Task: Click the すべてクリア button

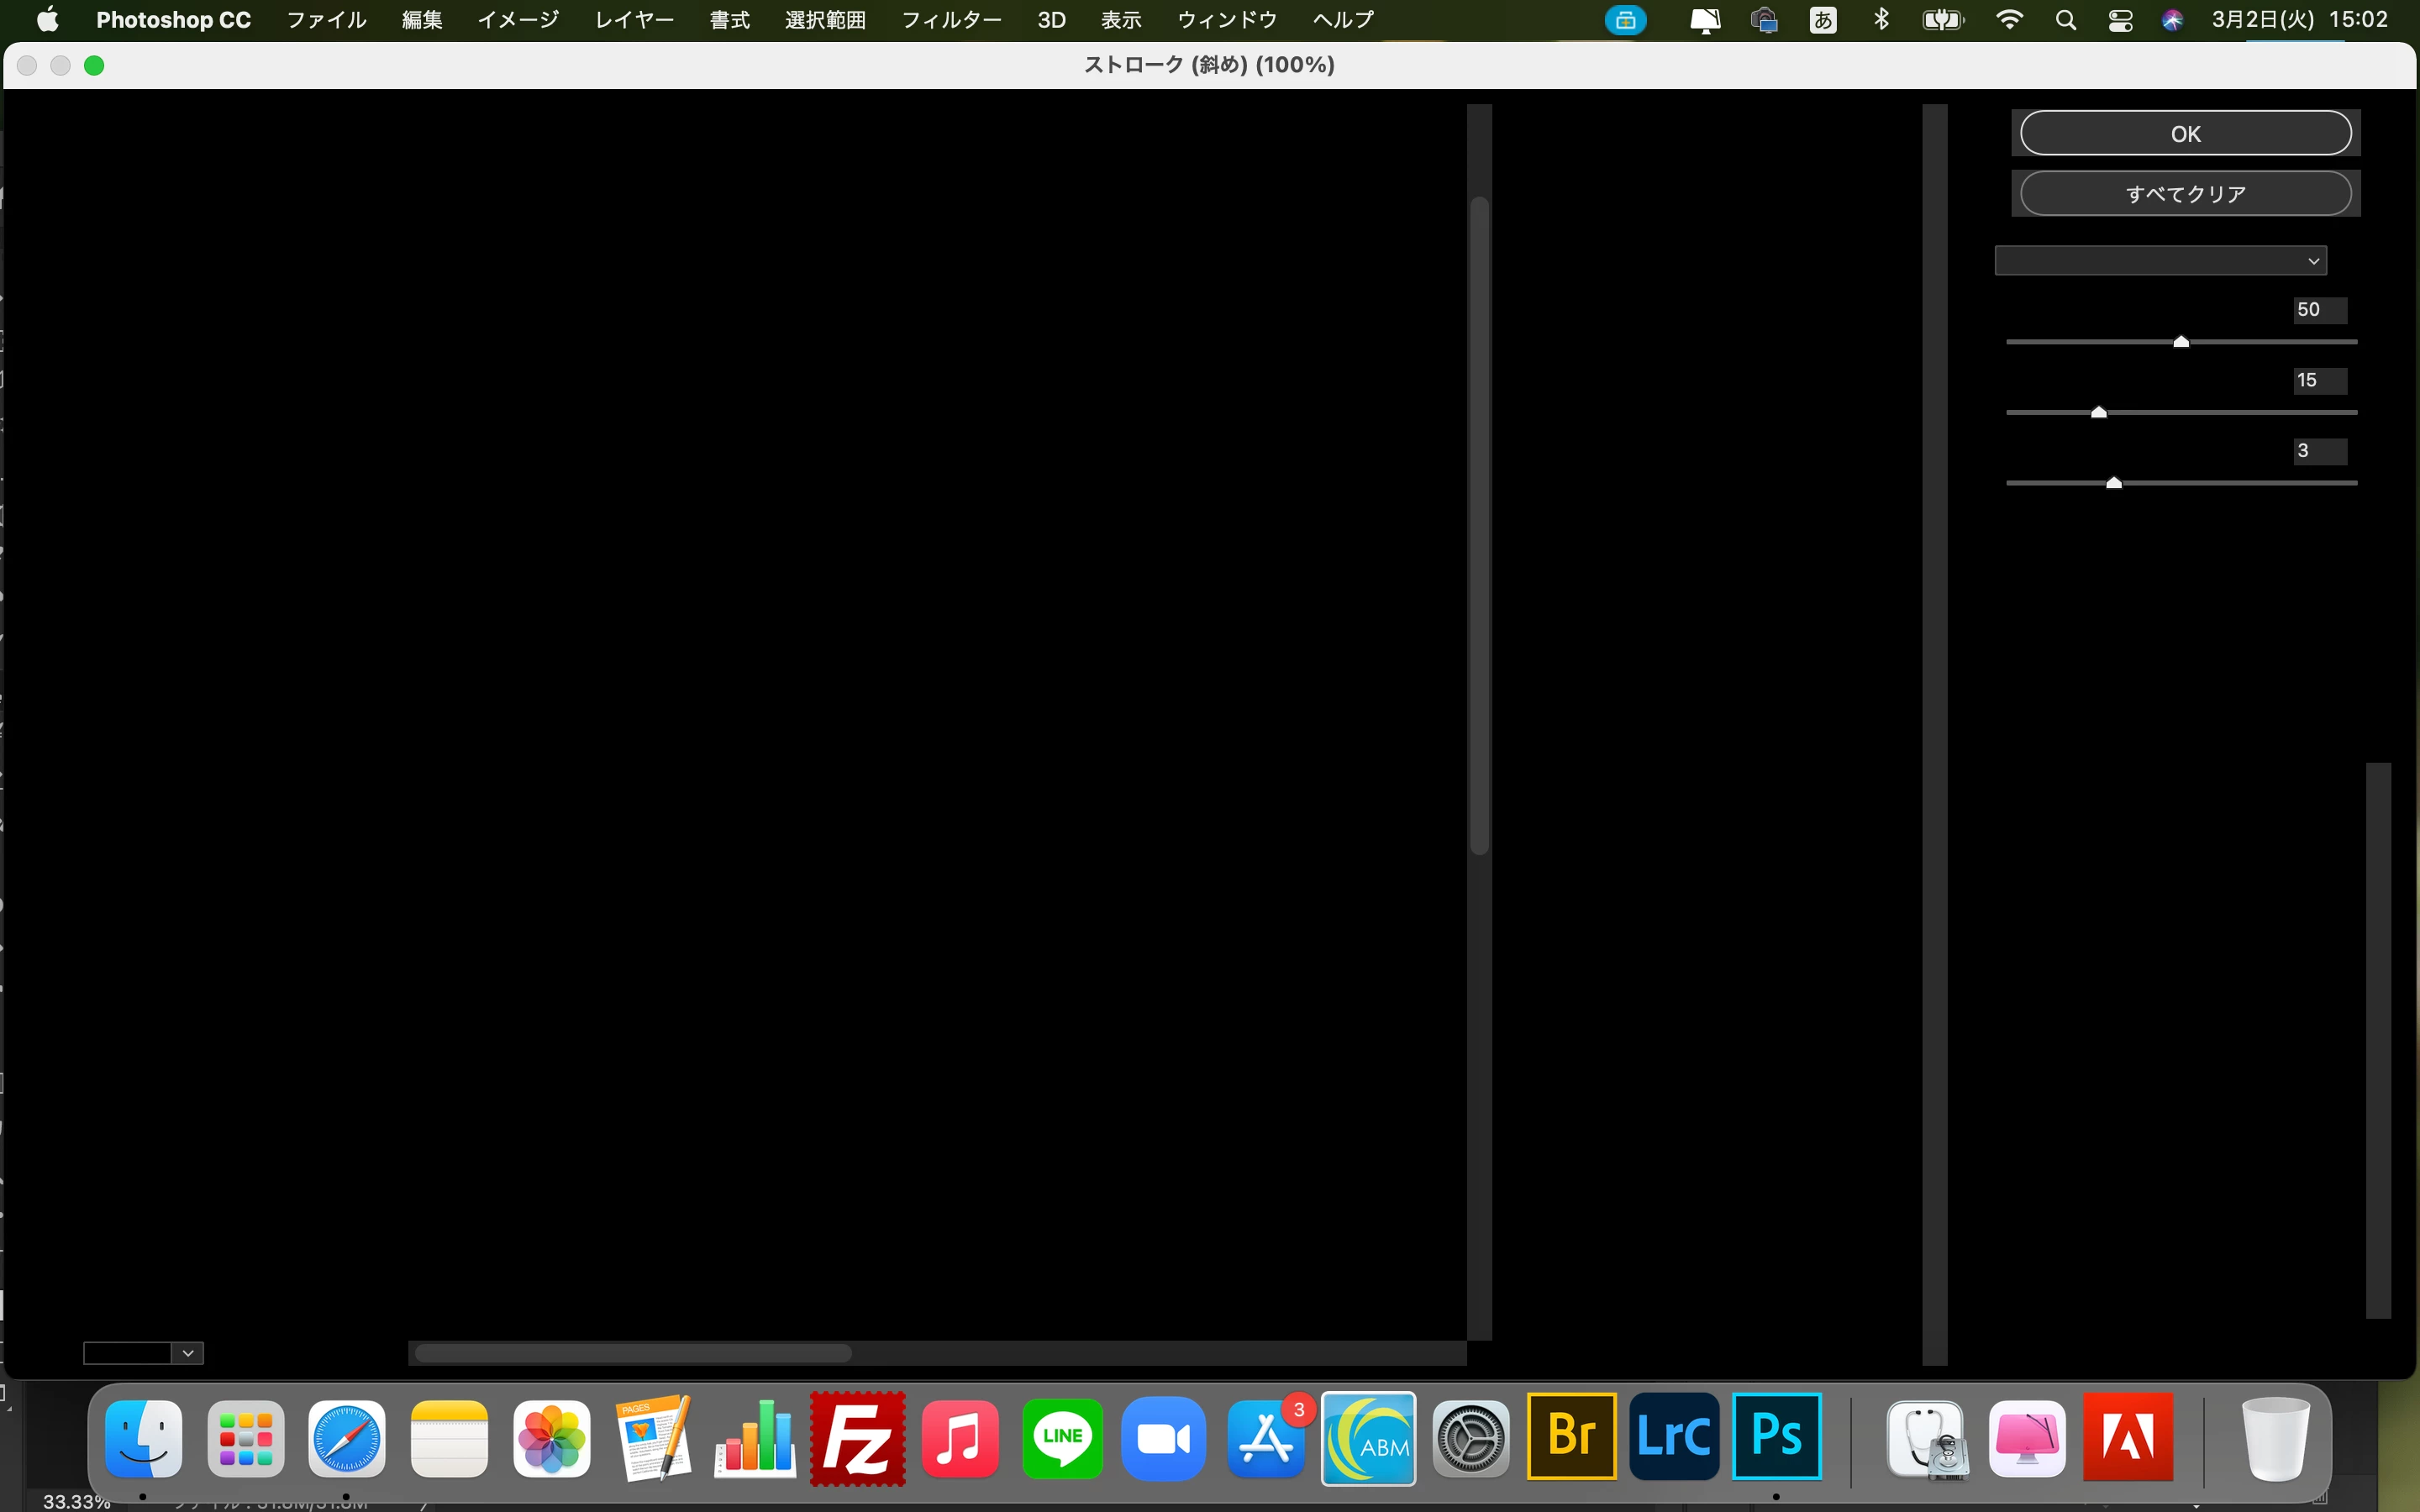Action: click(2185, 194)
